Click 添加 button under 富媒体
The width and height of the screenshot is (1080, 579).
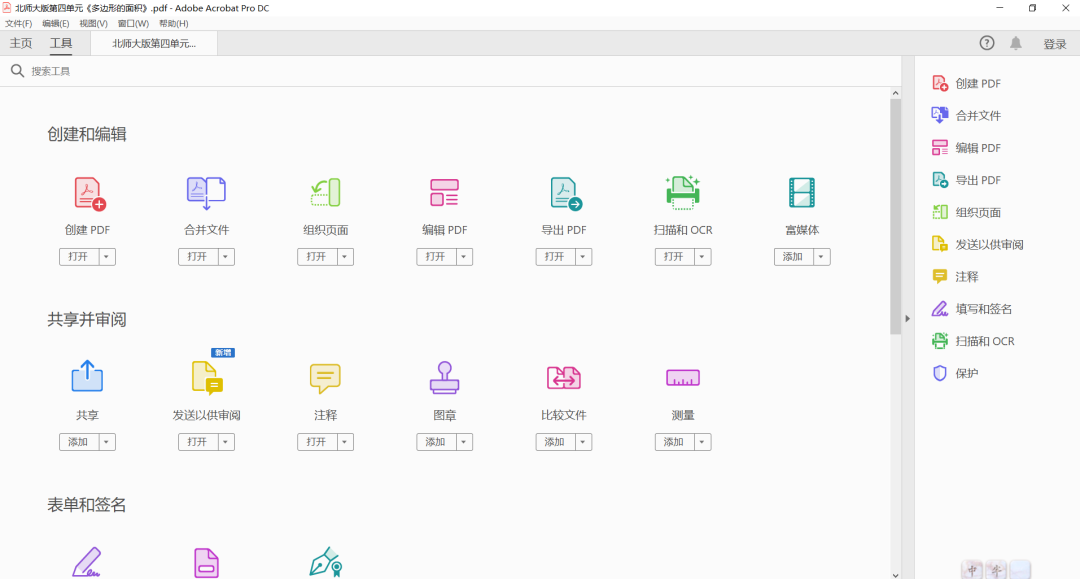793,257
